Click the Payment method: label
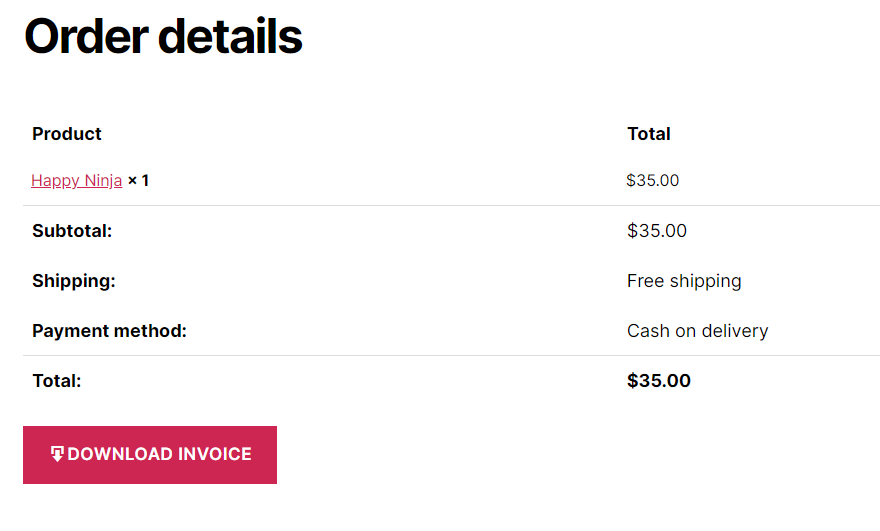880x531 pixels. [x=109, y=331]
